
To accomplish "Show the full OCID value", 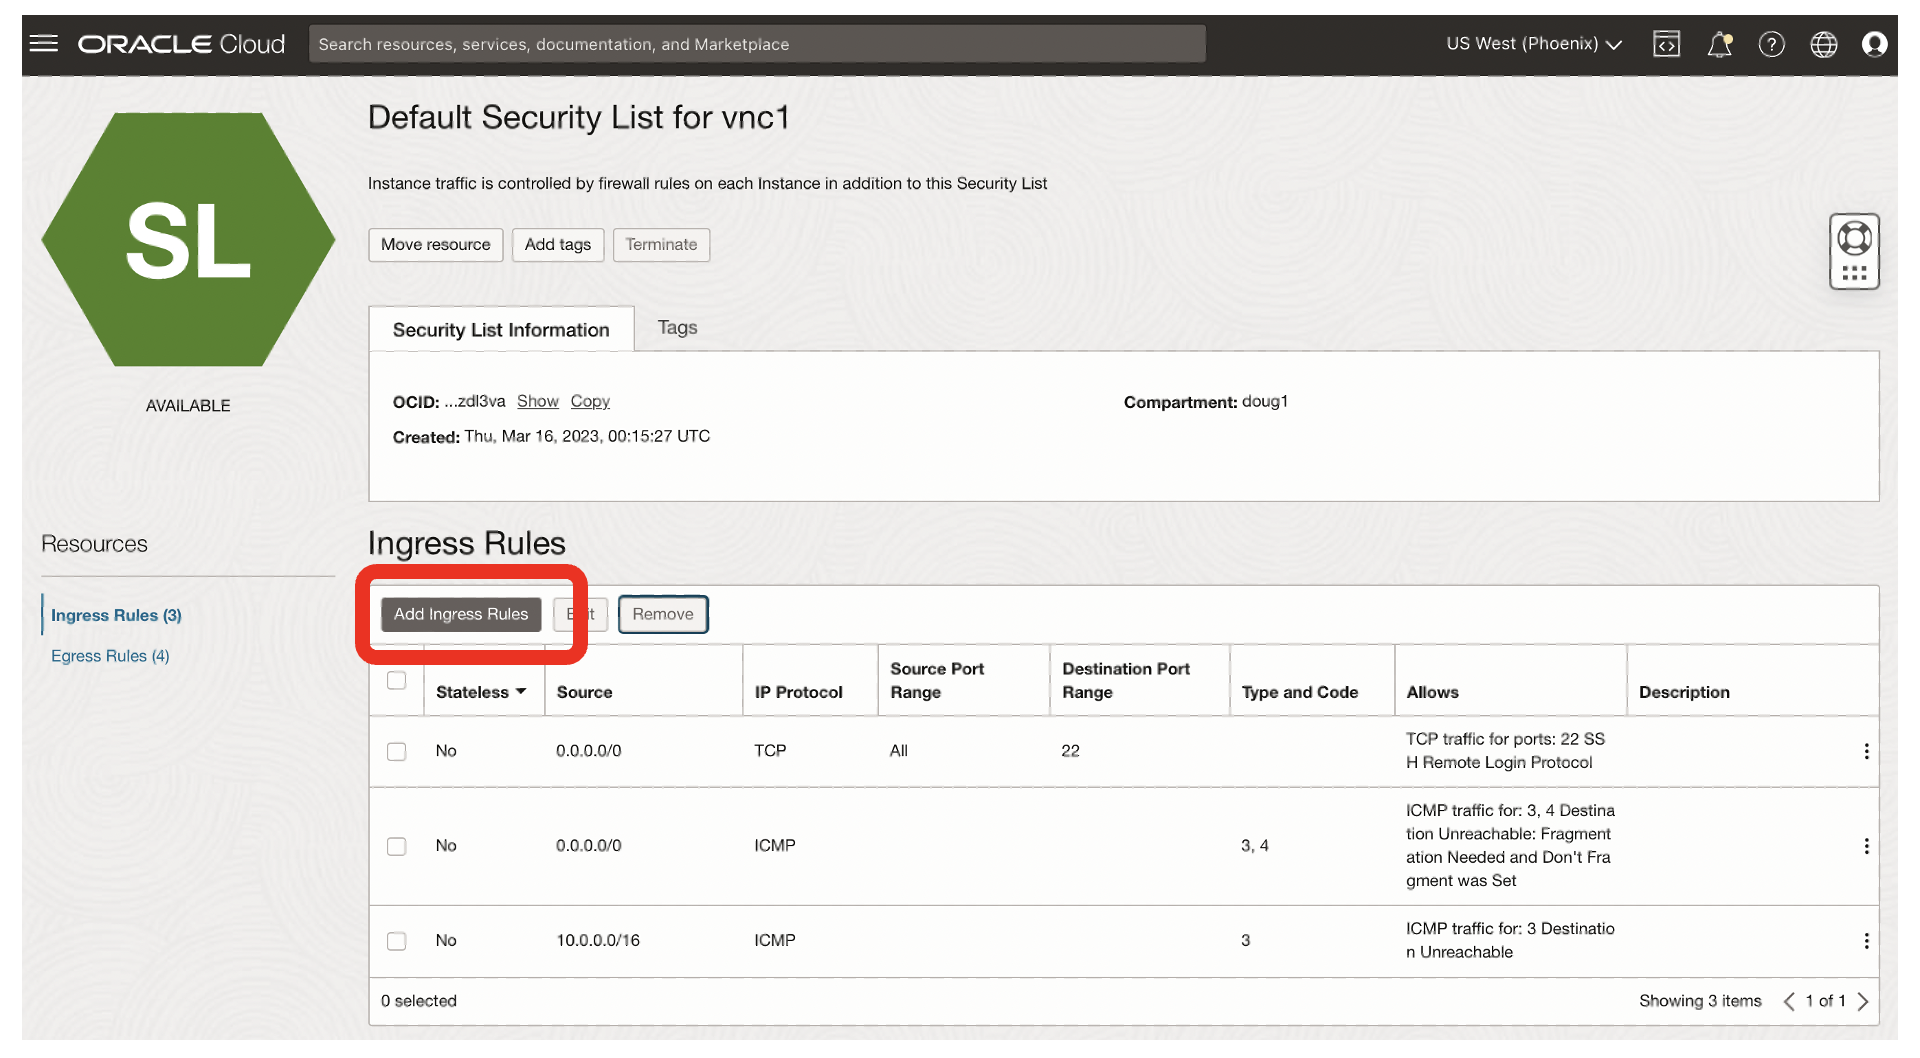I will pos(537,401).
